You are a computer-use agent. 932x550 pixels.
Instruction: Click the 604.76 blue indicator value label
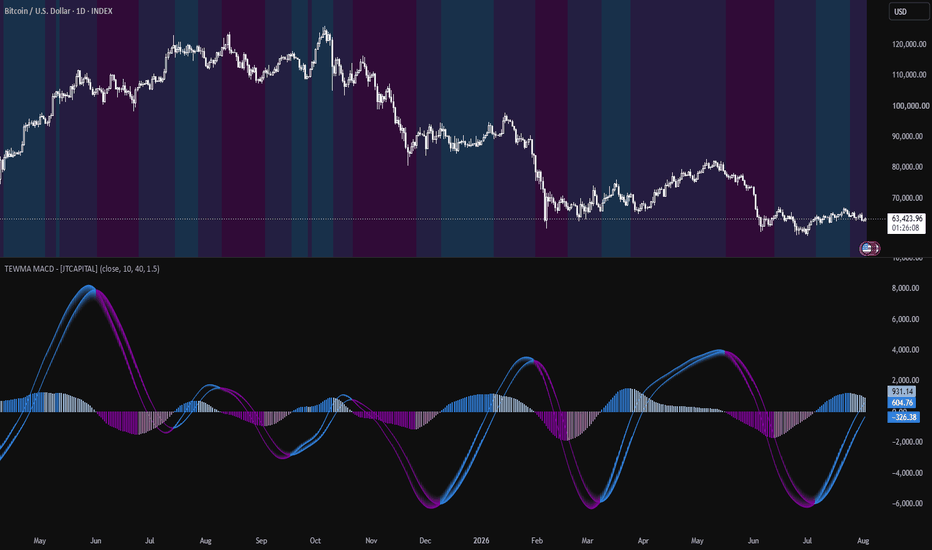(902, 403)
